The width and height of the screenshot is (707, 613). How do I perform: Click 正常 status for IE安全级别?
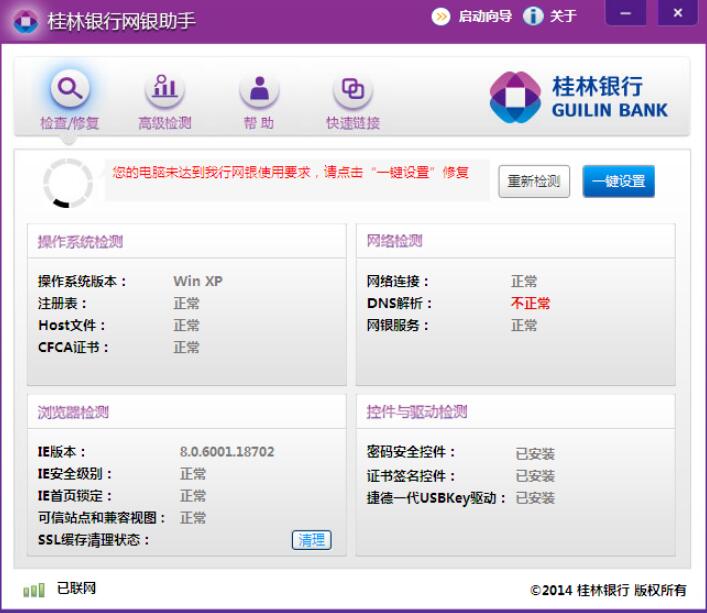(193, 474)
